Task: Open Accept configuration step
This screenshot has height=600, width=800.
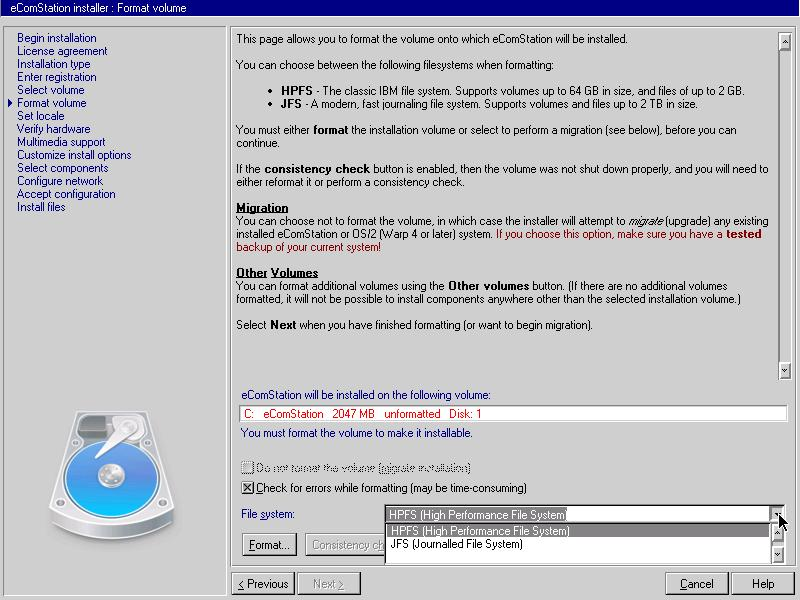Action: pos(66,194)
